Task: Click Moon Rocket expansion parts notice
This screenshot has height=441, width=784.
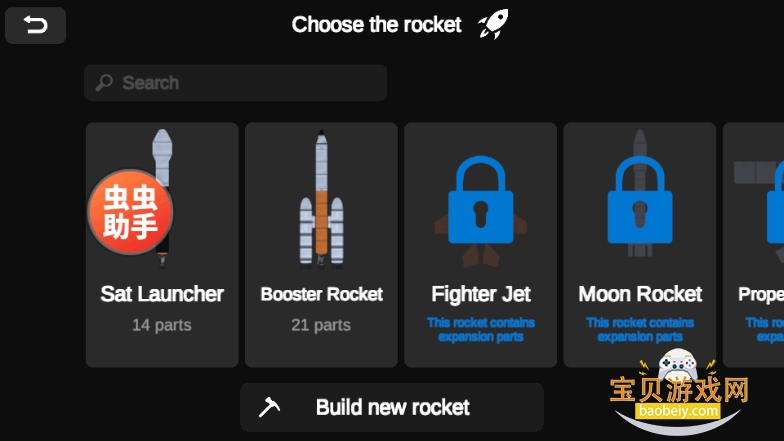Action: coord(640,329)
